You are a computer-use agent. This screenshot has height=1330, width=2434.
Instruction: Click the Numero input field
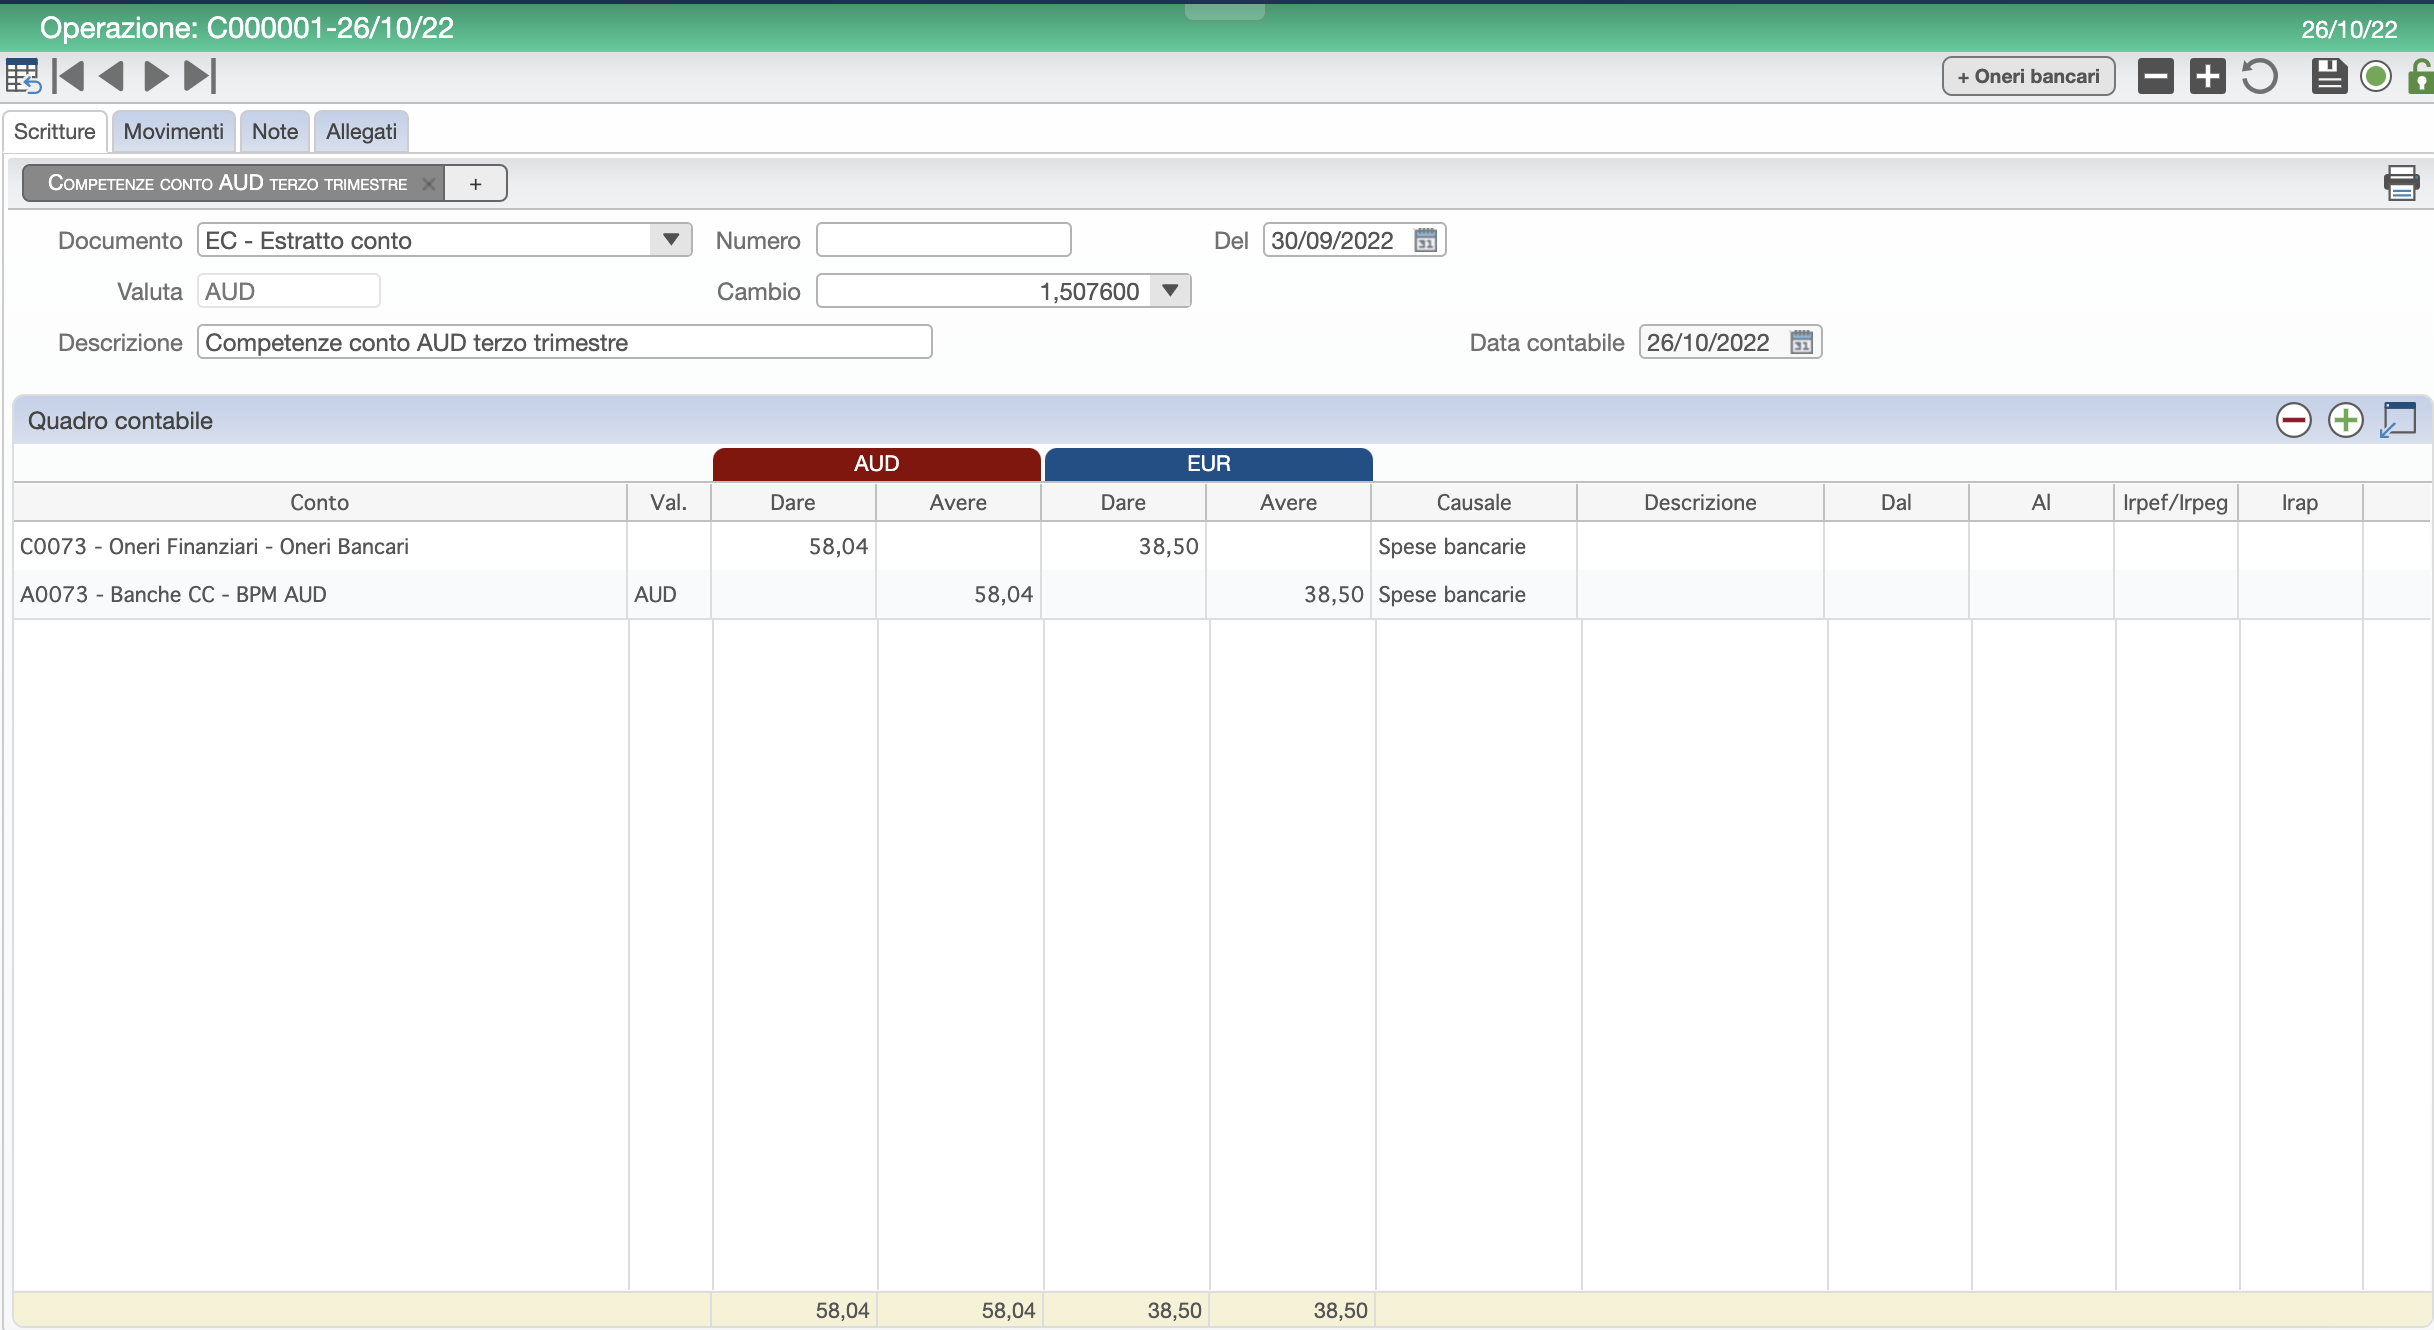coord(943,240)
